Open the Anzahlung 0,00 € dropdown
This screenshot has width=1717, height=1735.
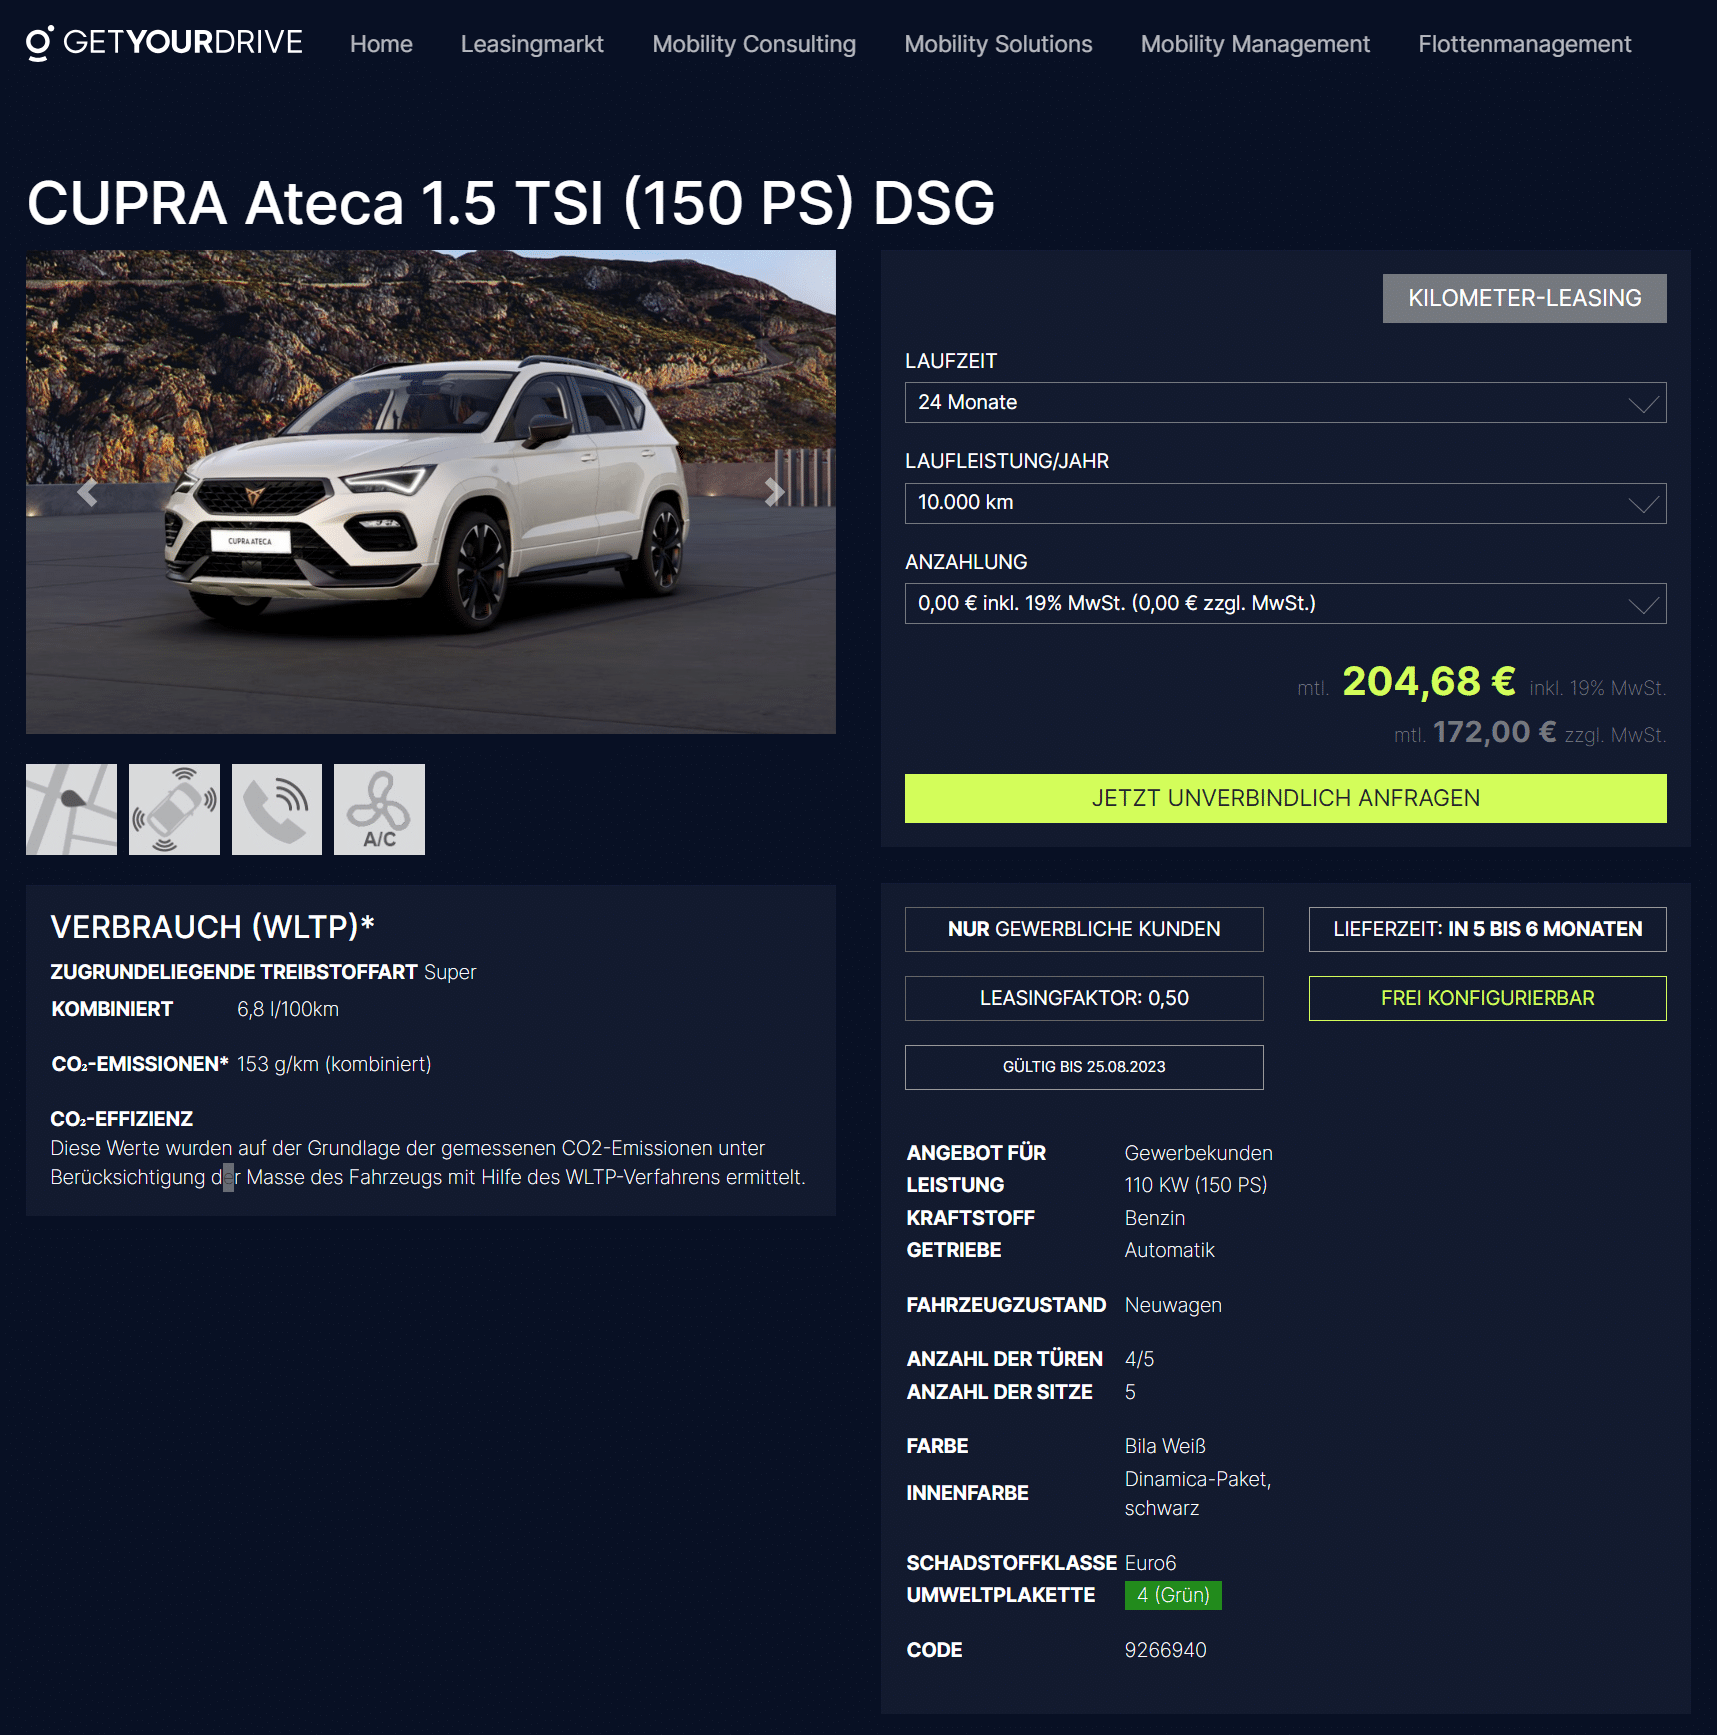(x=1285, y=603)
